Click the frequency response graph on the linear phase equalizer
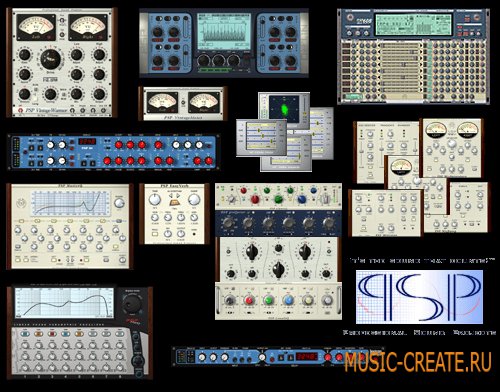Image resolution: width=500 pixels, height=392 pixels. [64, 302]
